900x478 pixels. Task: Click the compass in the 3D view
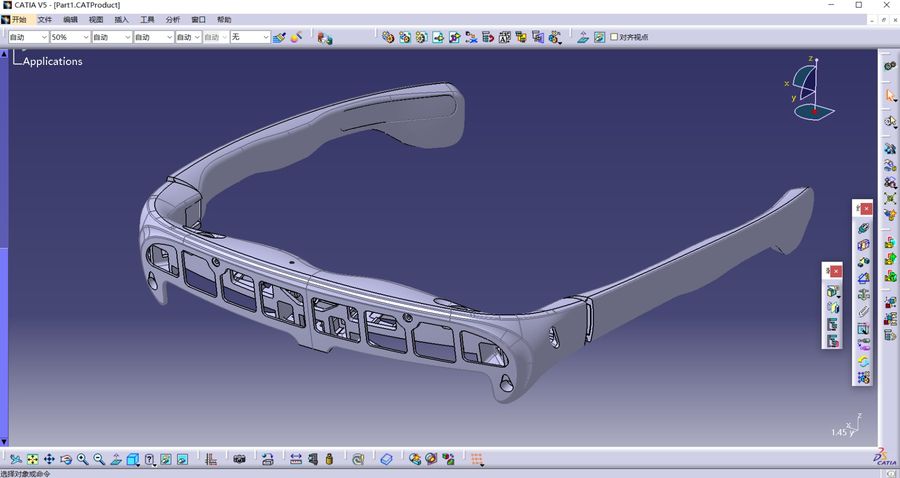tap(810, 87)
